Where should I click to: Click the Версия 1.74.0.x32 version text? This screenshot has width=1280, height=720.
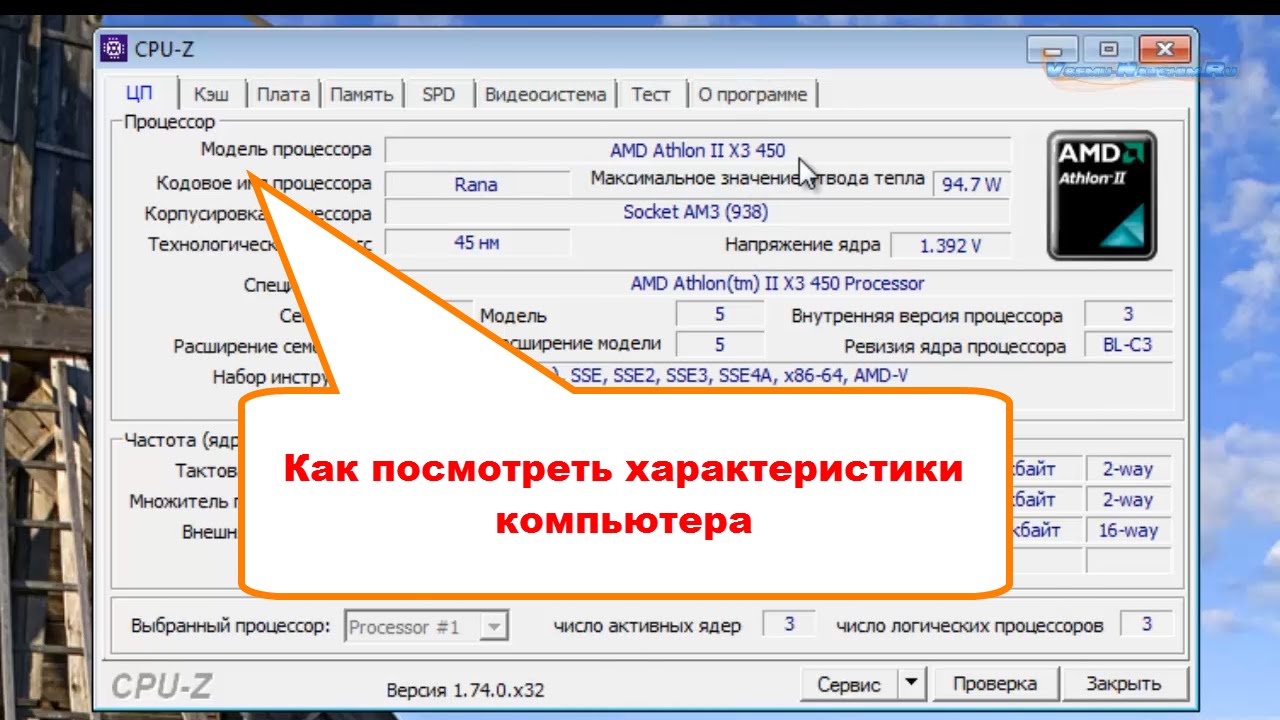(465, 690)
